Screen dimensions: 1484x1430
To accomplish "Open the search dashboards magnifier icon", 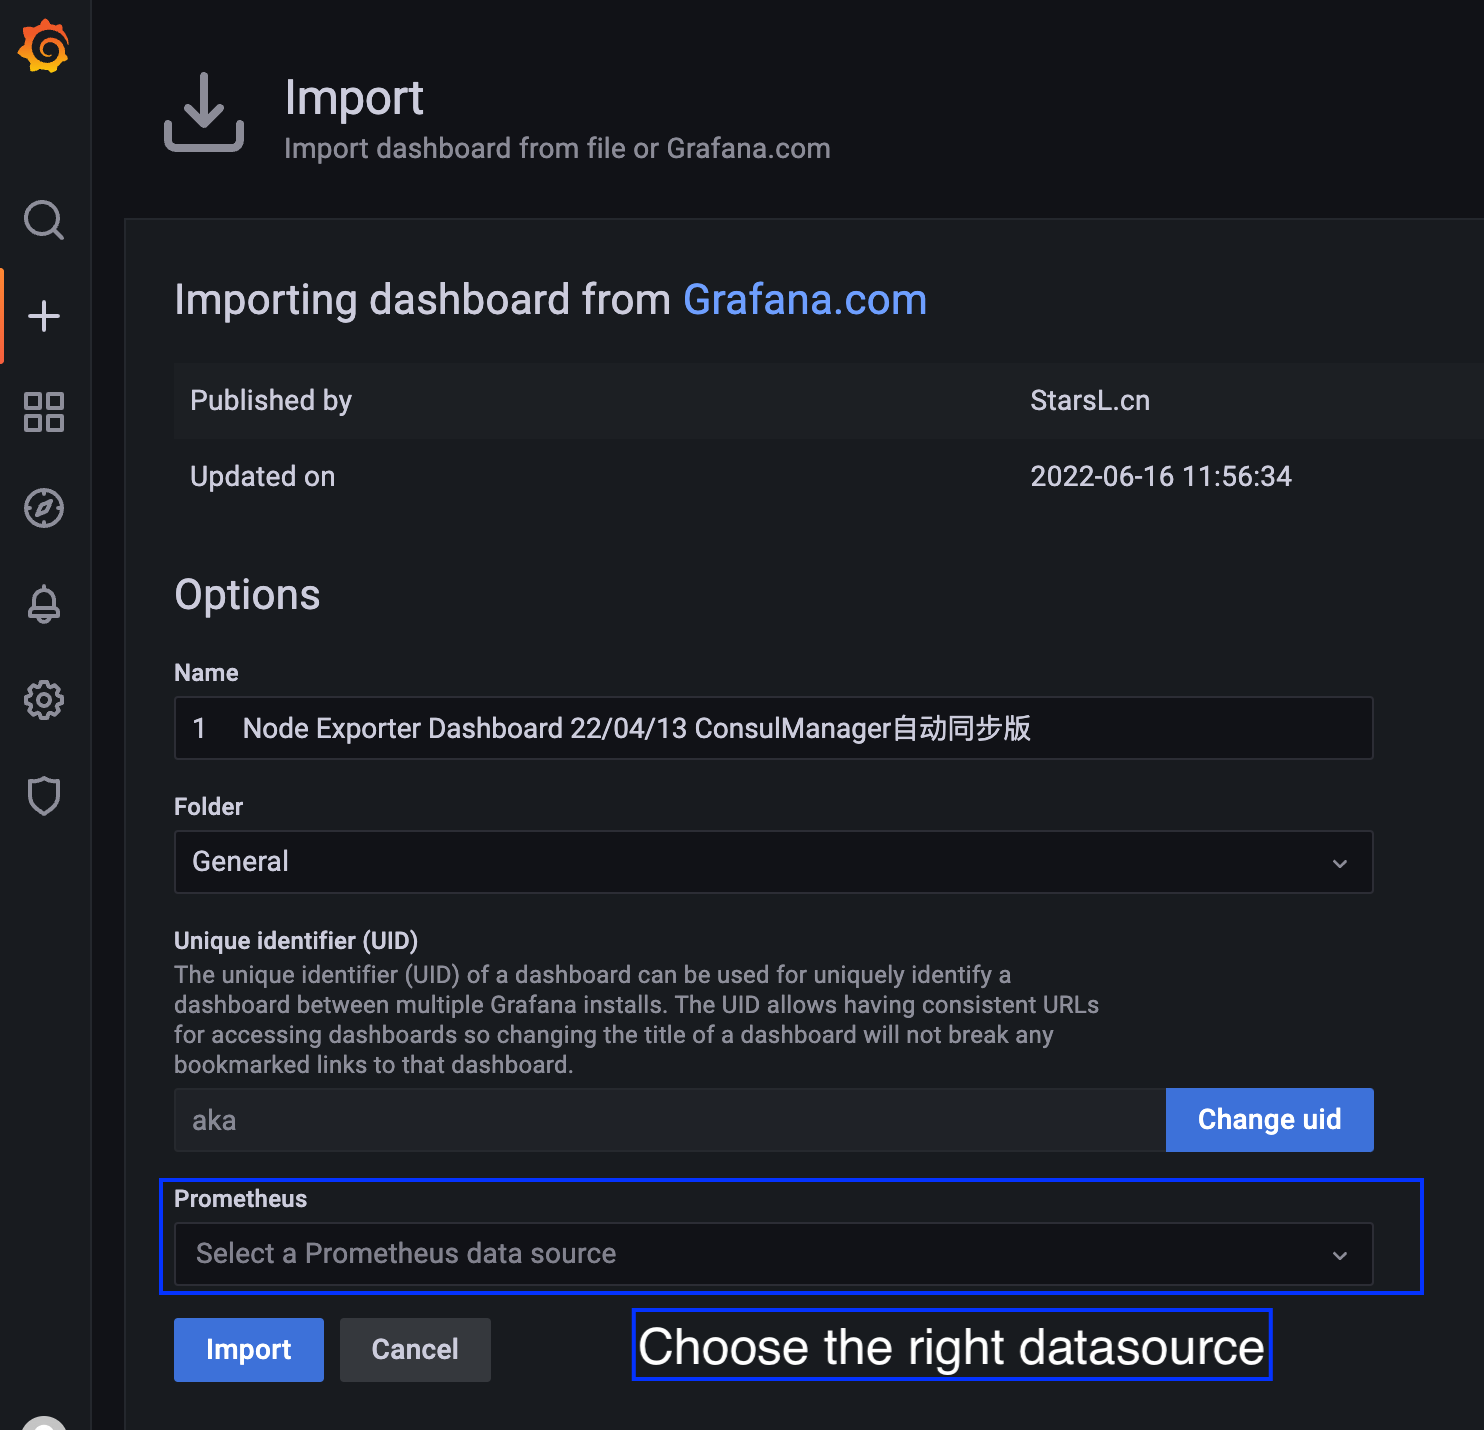I will pos(44,220).
